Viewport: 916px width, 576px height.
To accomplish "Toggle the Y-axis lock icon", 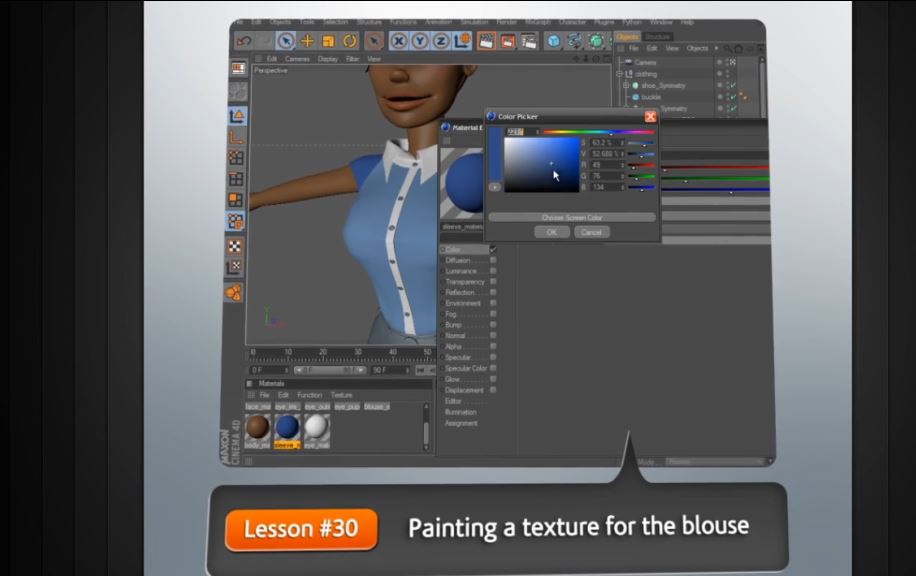I will [x=420, y=41].
